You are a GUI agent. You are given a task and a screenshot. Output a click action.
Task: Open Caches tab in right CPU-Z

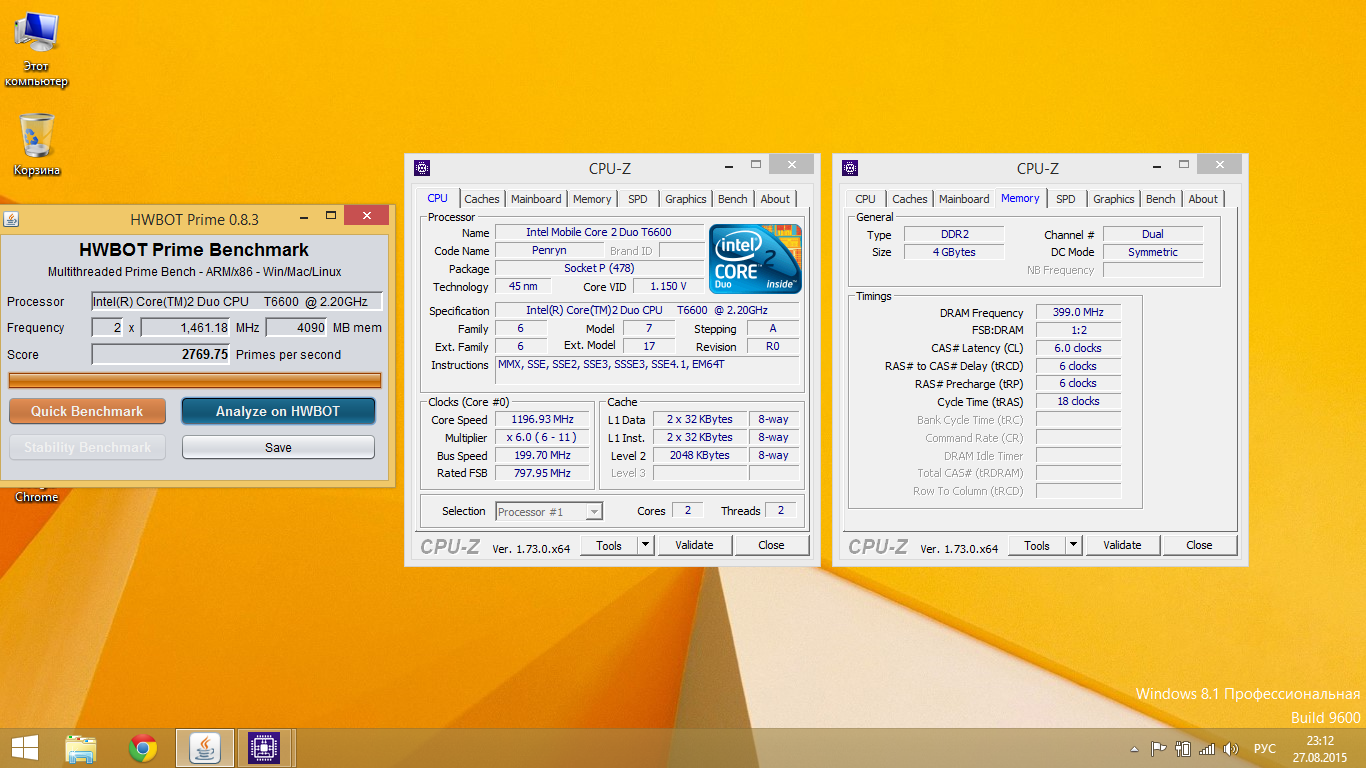910,199
